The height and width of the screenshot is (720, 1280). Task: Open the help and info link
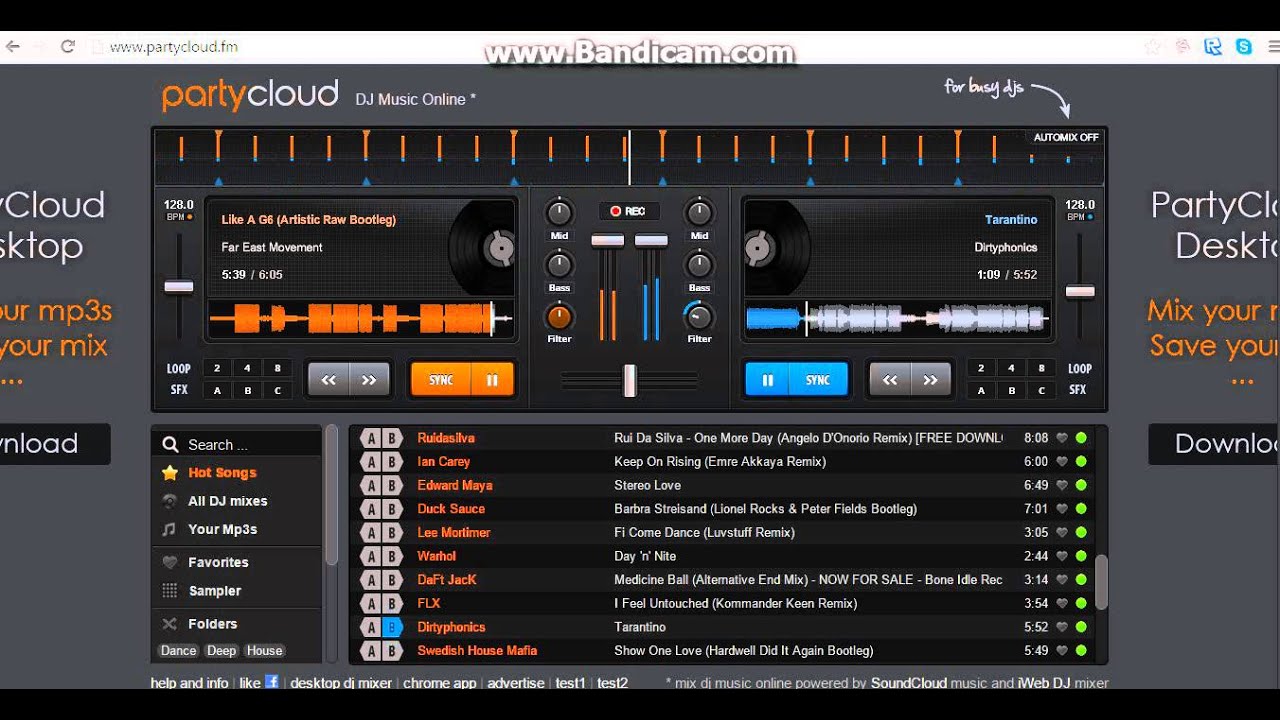coord(190,683)
